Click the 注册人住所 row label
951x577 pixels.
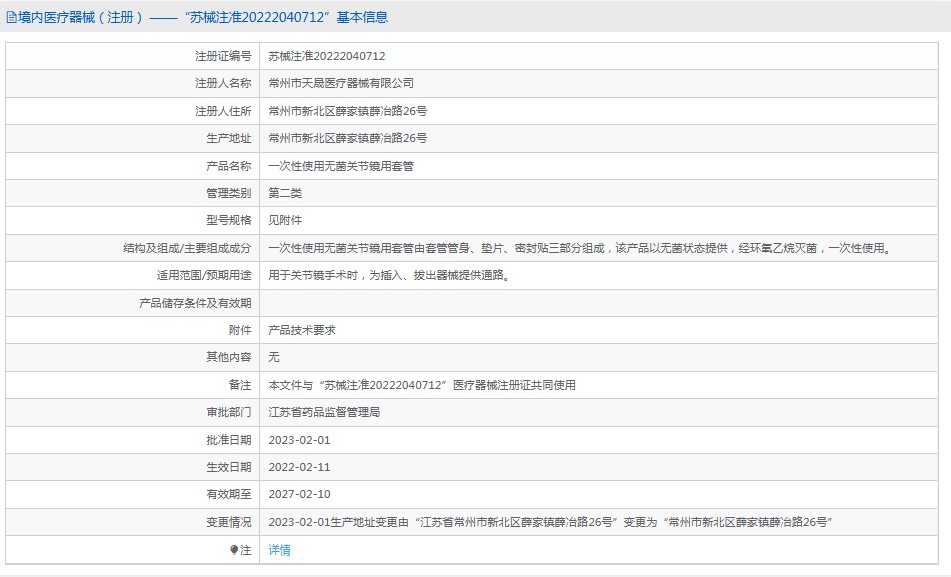pos(223,111)
